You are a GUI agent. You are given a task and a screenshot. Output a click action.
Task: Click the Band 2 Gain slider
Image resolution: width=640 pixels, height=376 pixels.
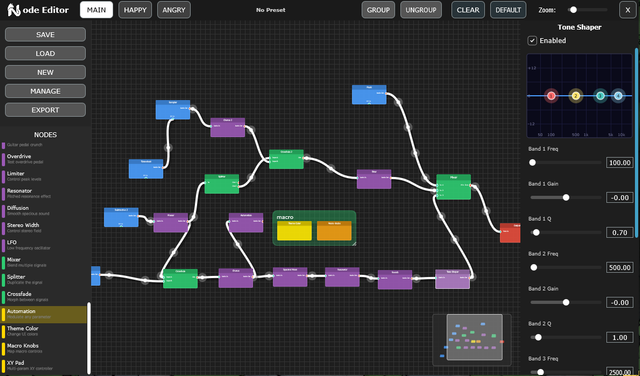[x=566, y=303]
